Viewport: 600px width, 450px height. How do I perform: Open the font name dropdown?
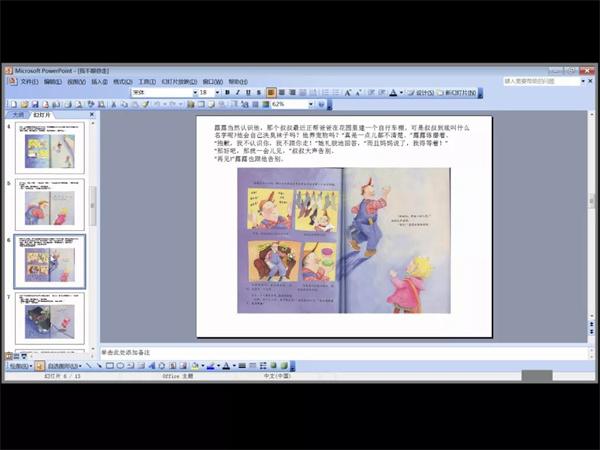[x=195, y=93]
